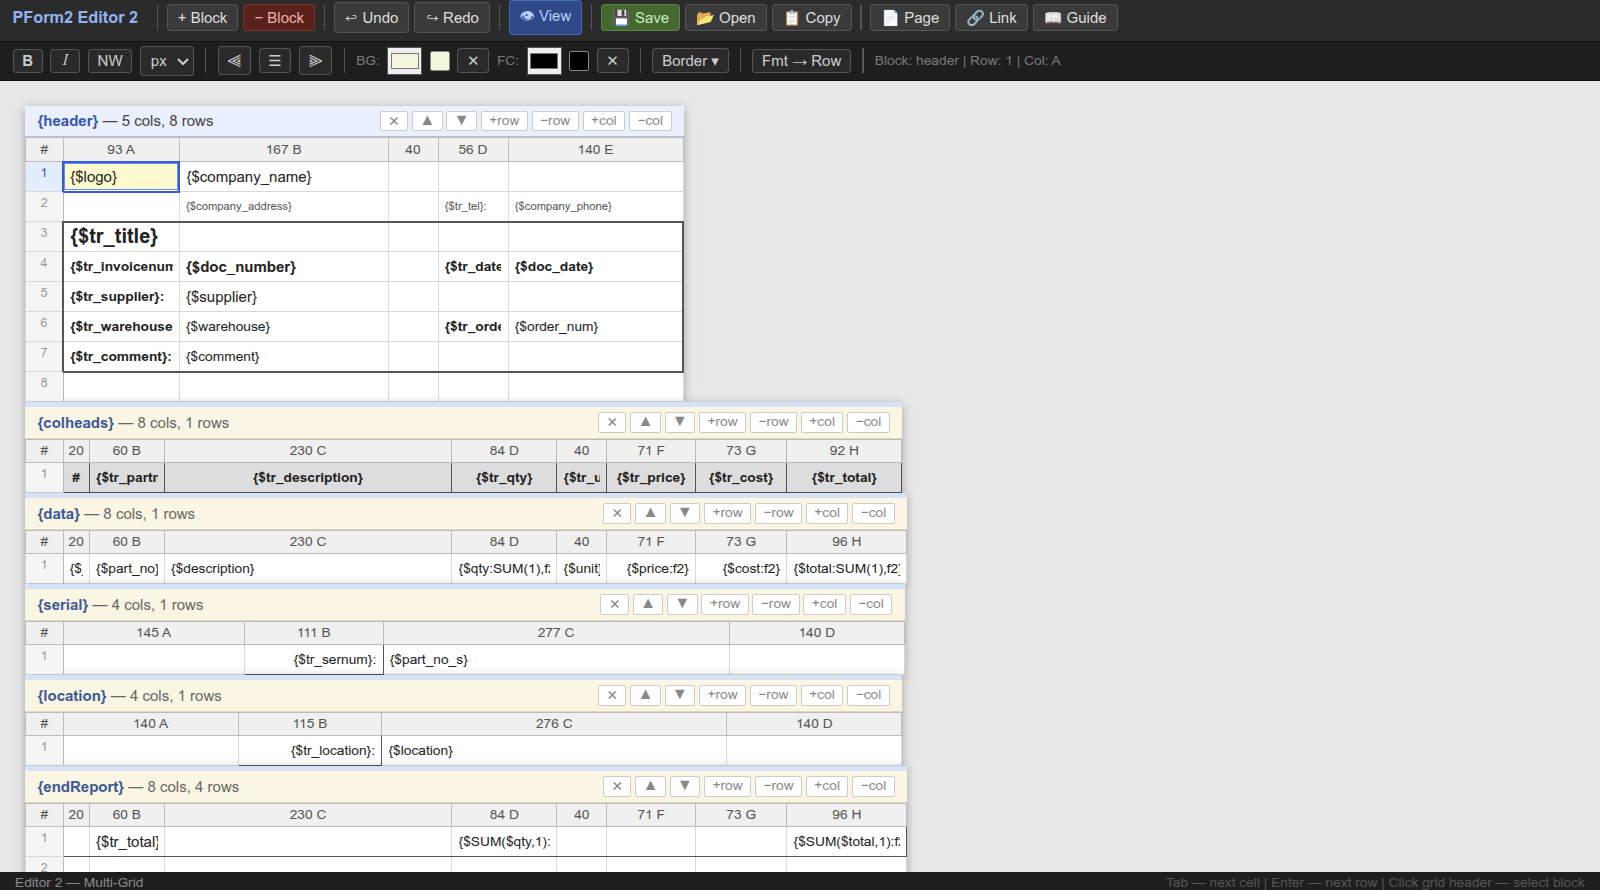Select the {$description} data cell

tap(308, 569)
